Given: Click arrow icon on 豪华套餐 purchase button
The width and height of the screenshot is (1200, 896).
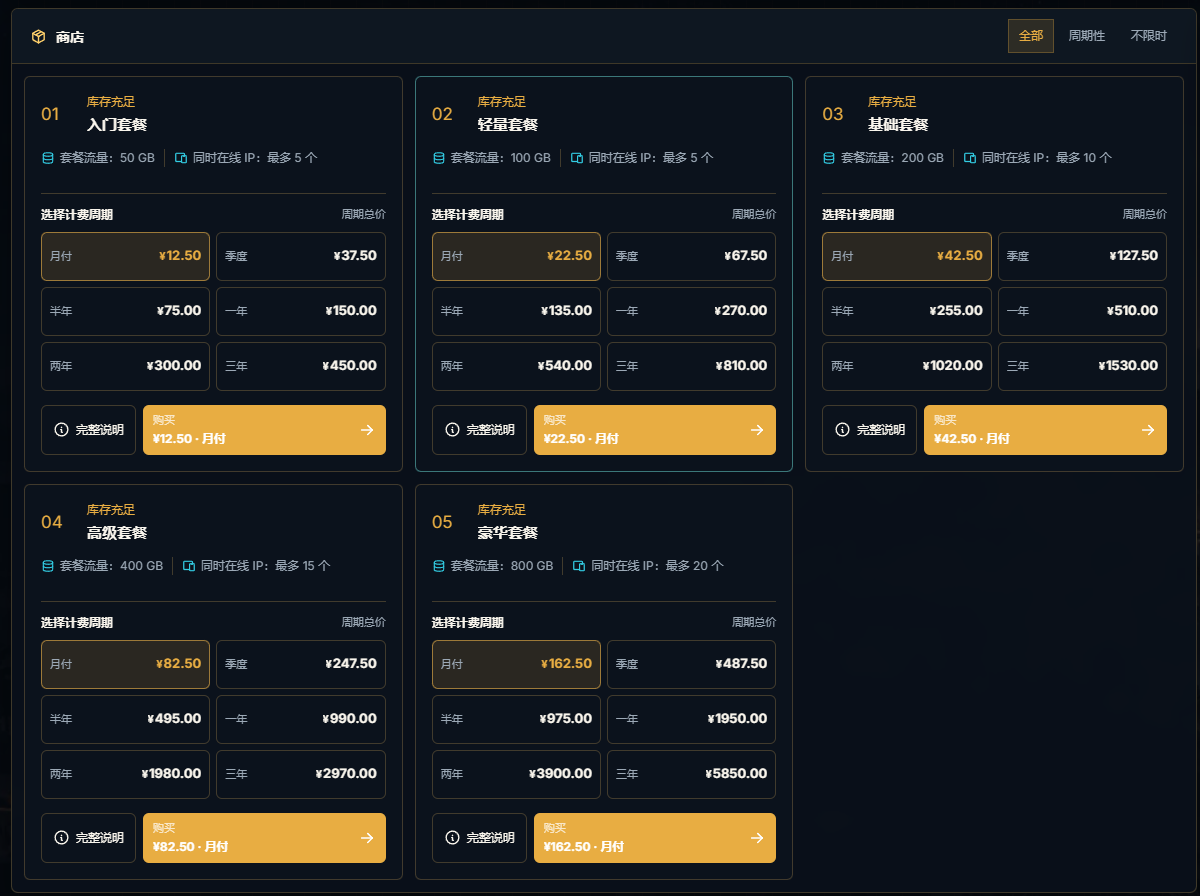Looking at the screenshot, I should (x=757, y=838).
